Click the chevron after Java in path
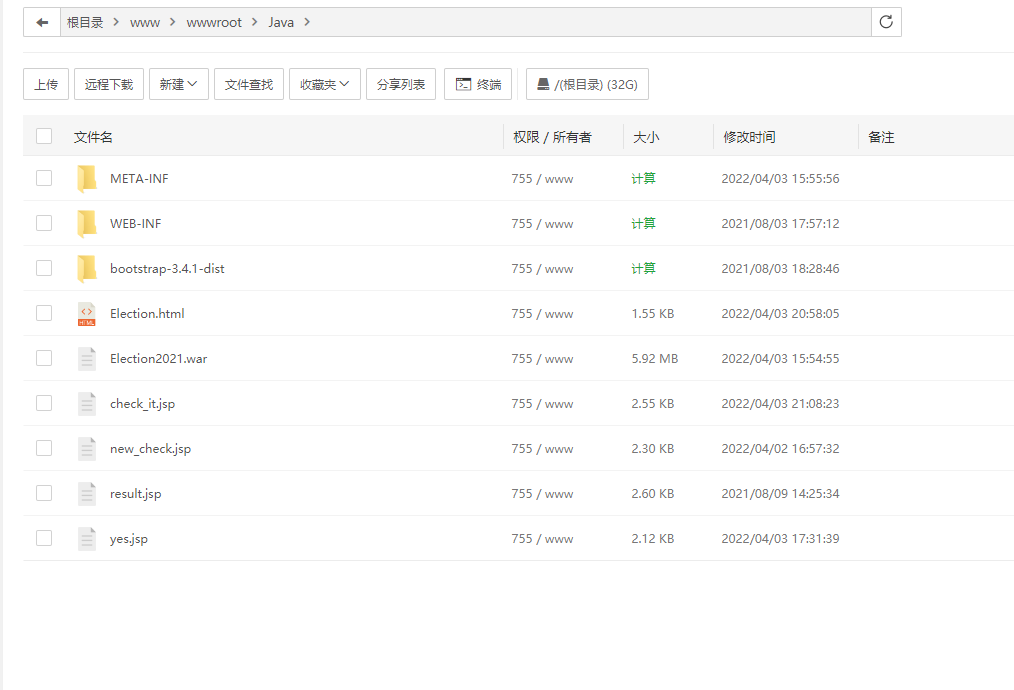1014x690 pixels. 307,22
